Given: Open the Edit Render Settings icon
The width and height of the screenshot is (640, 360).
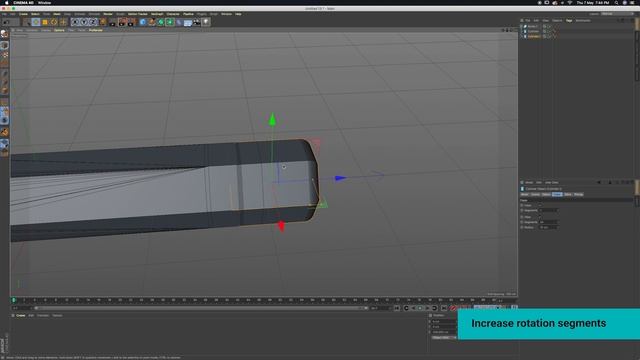Looking at the screenshot, I should 131,22.
